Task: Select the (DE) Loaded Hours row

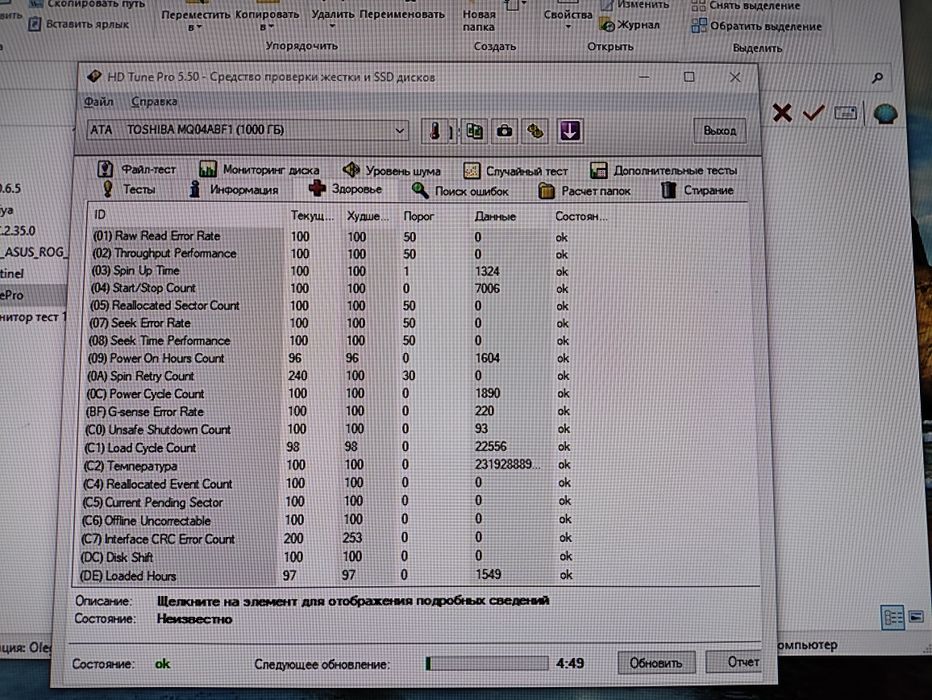Action: (x=326, y=575)
